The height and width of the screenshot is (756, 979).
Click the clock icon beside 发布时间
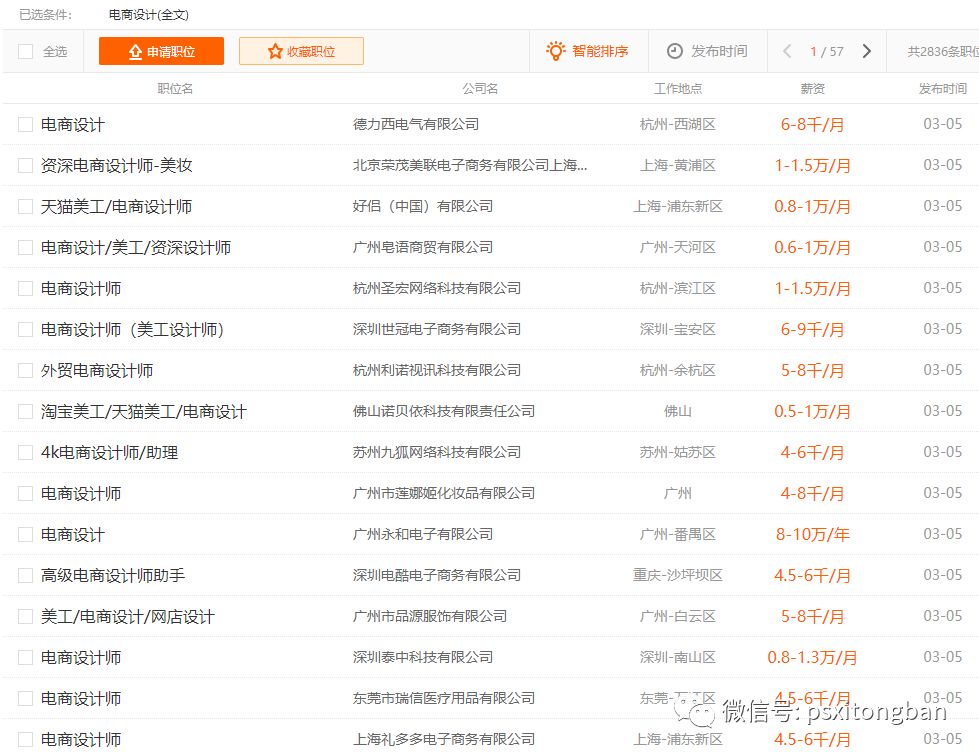[674, 48]
